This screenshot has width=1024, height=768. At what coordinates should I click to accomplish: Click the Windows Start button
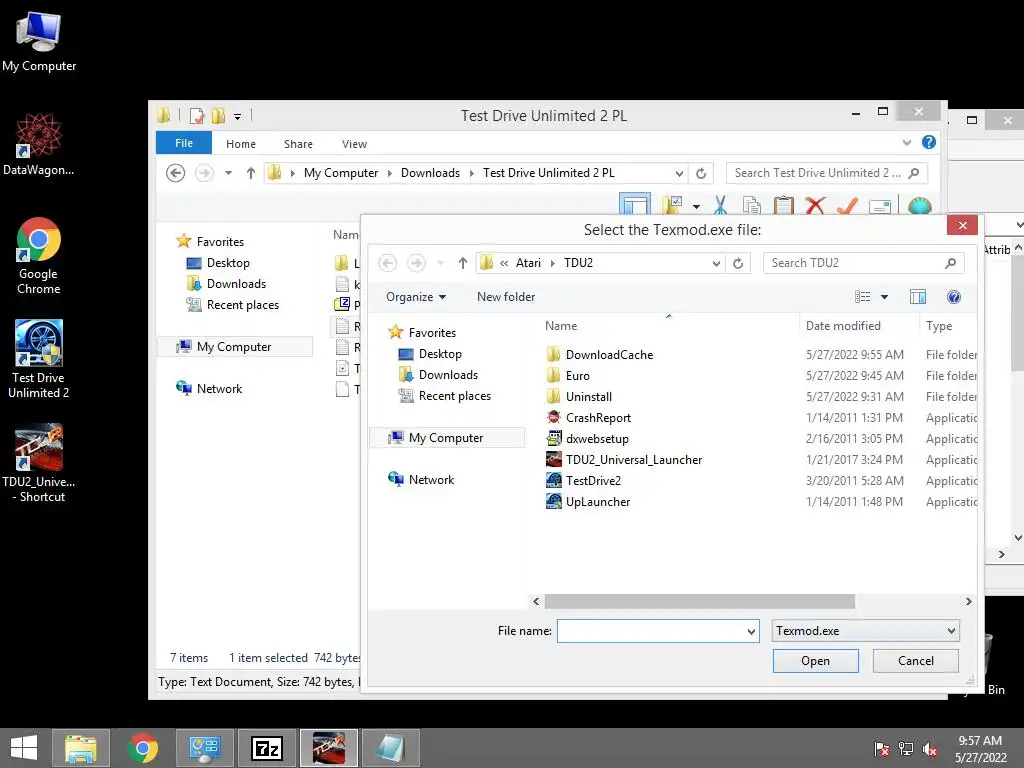24,748
